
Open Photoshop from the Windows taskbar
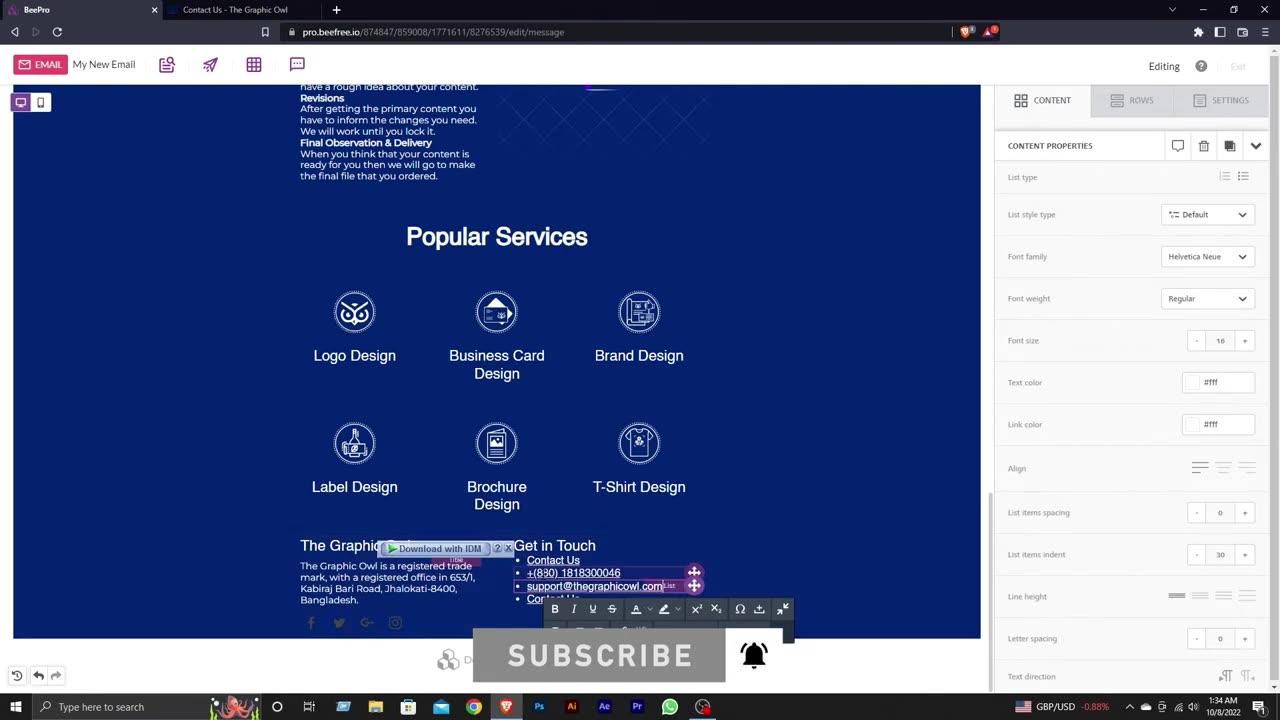pyautogui.click(x=539, y=707)
